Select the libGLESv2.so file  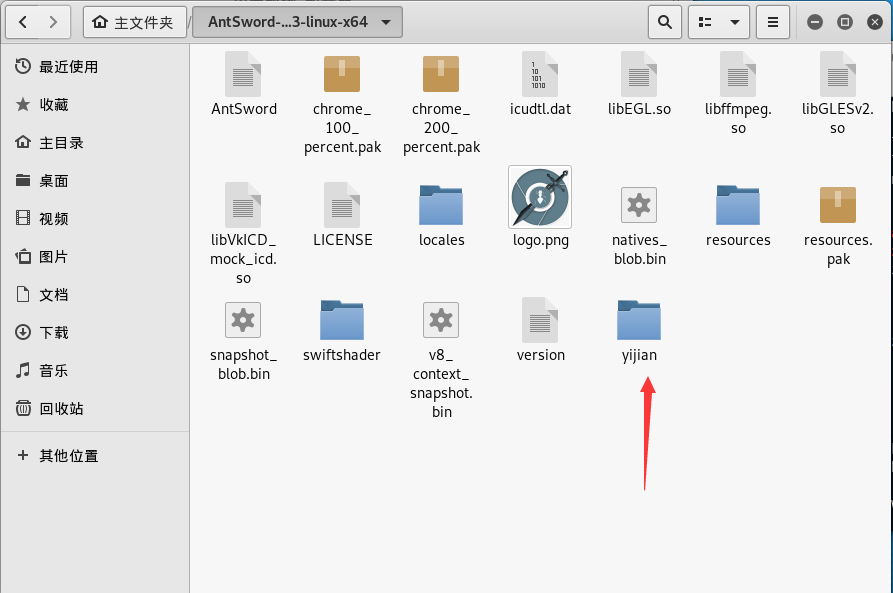pyautogui.click(x=837, y=94)
